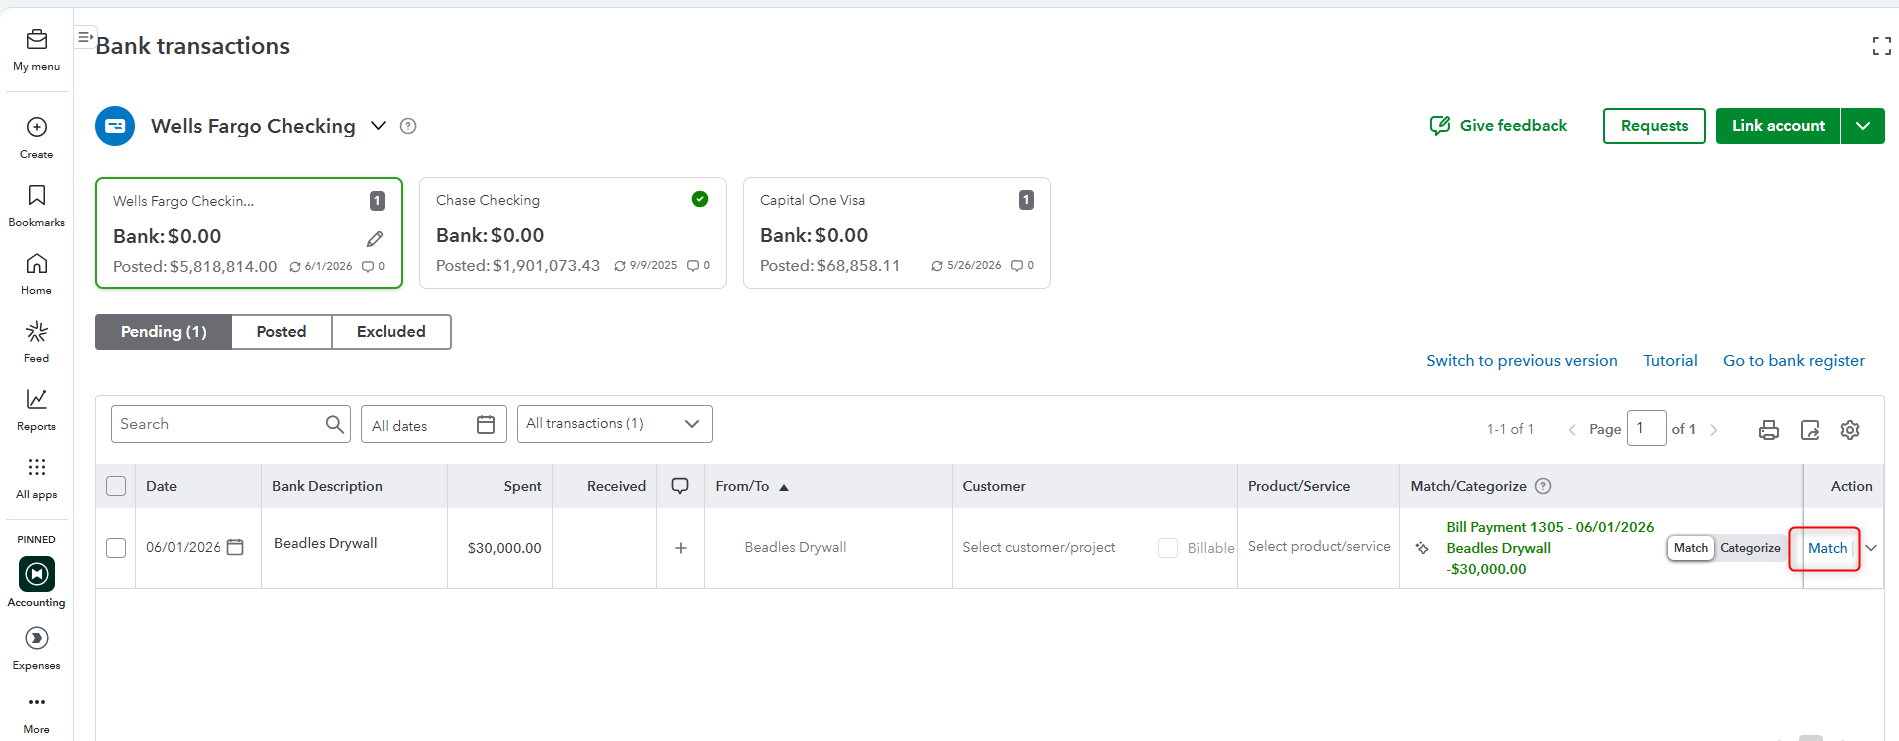The height and width of the screenshot is (741, 1899).
Task: Open Reports from the sidebar
Action: [x=37, y=409]
